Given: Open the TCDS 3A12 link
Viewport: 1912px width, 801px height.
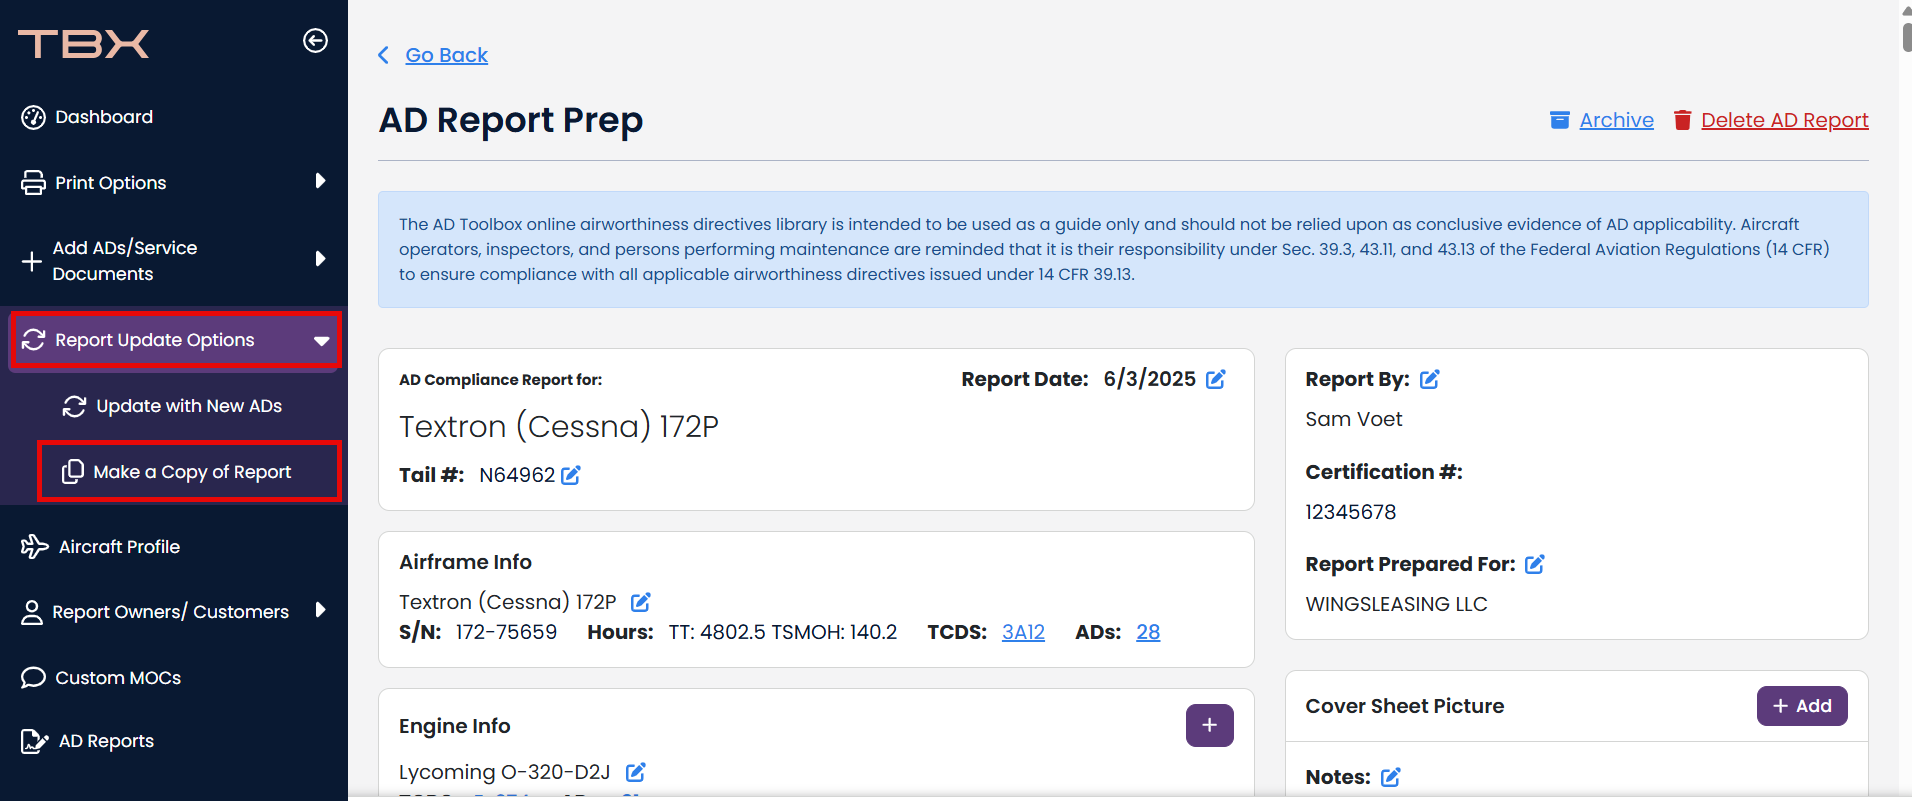Looking at the screenshot, I should (1023, 632).
